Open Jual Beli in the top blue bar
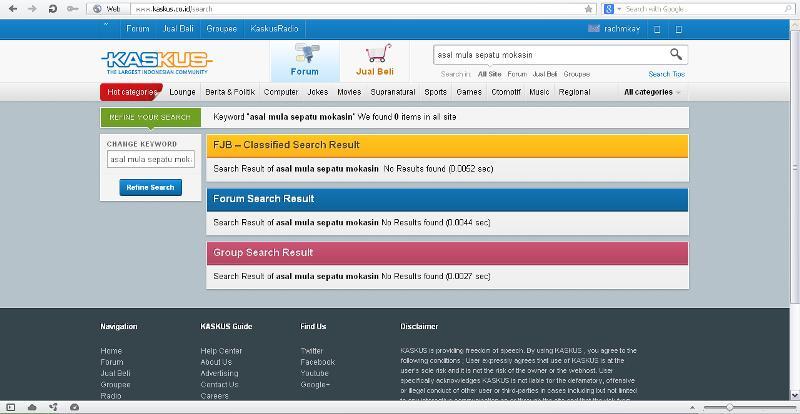Viewport: 800px width, 414px height. [178, 29]
